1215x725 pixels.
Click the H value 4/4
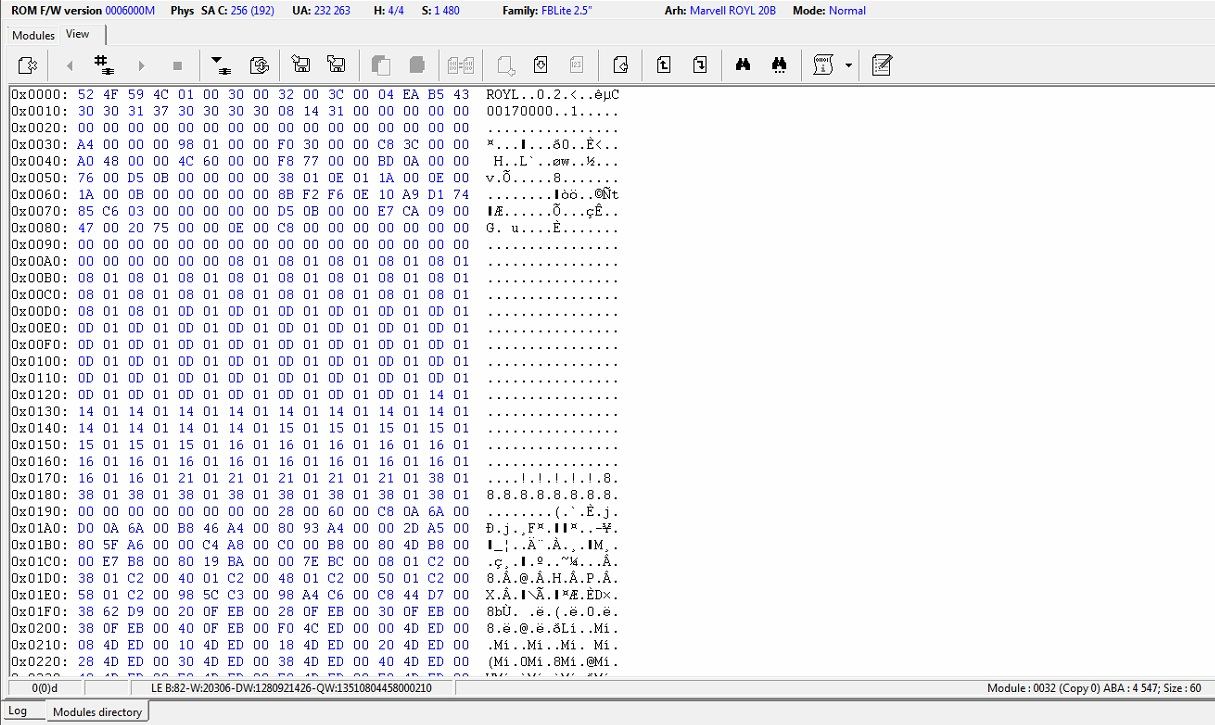point(398,11)
